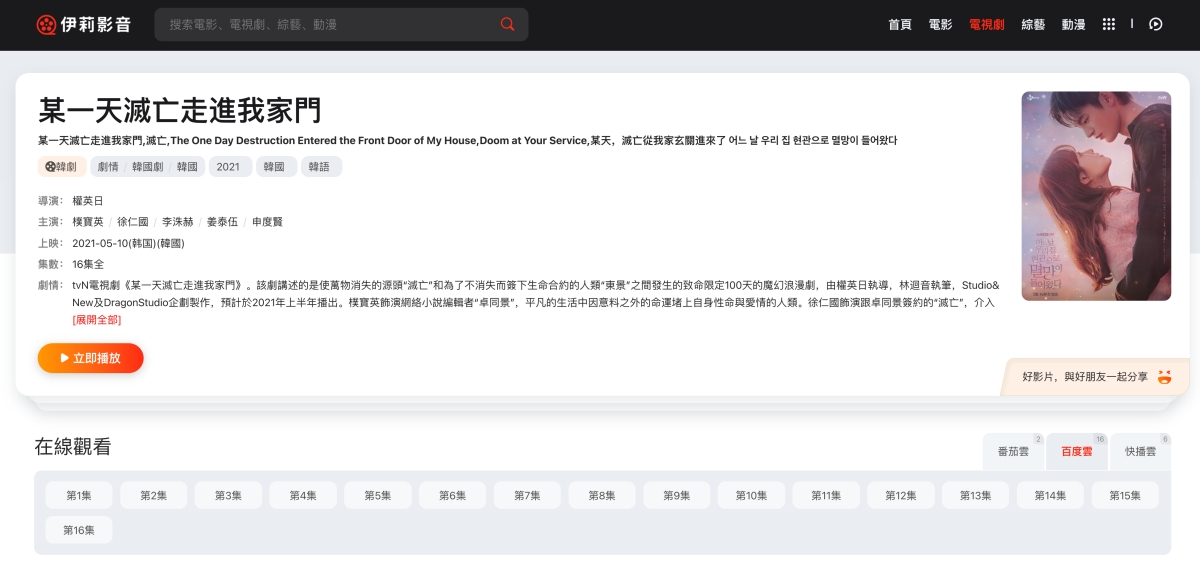Click the 2021 year tag
1200x577 pixels.
click(229, 167)
